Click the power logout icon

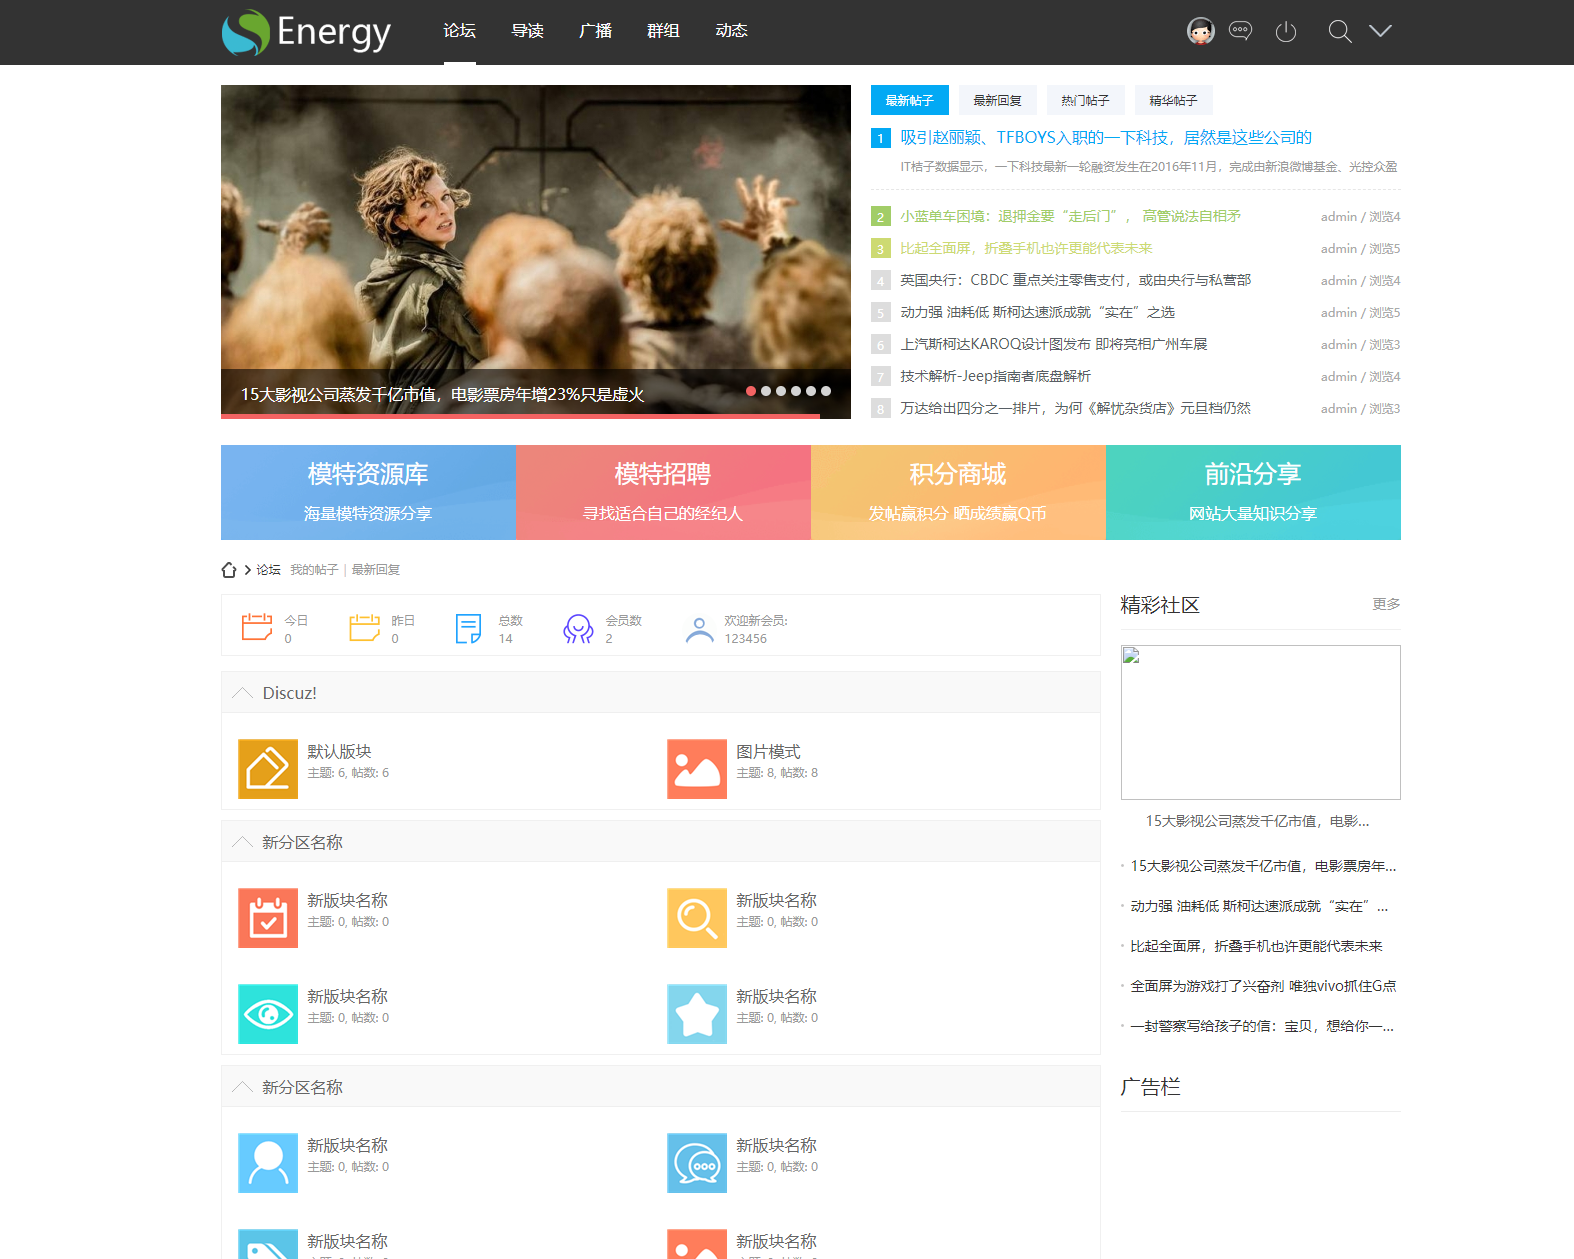[1286, 32]
